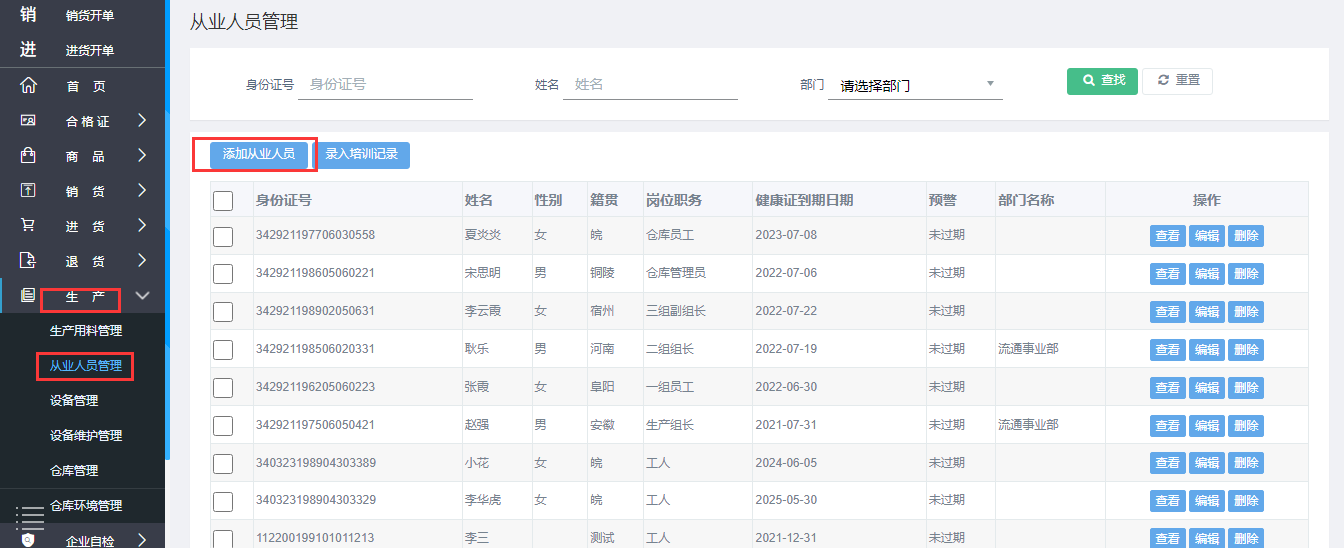Viewport: 1344px width, 548px height.
Task: Click 流通事业部 in 耿乐's row
Action: click(1028, 350)
